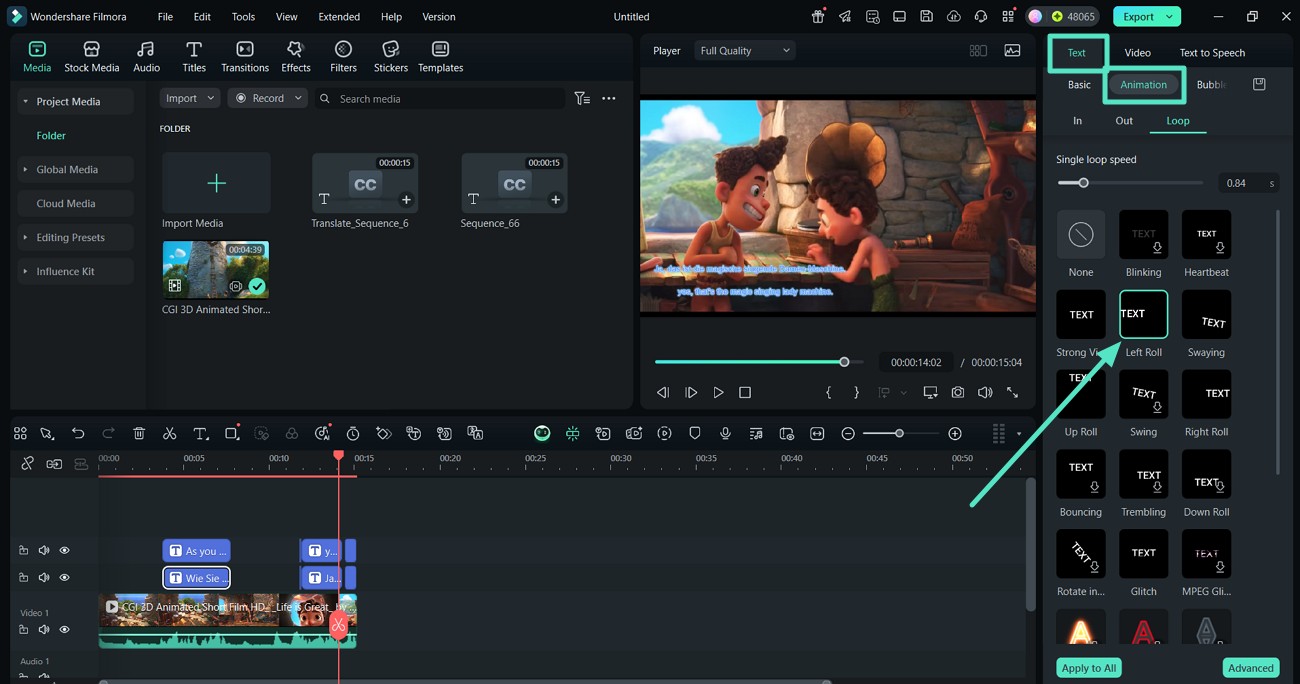Screen dimensions: 1300x684
Task: Click the microphone voiceover icon in timeline toolbar
Action: pyautogui.click(x=725, y=433)
